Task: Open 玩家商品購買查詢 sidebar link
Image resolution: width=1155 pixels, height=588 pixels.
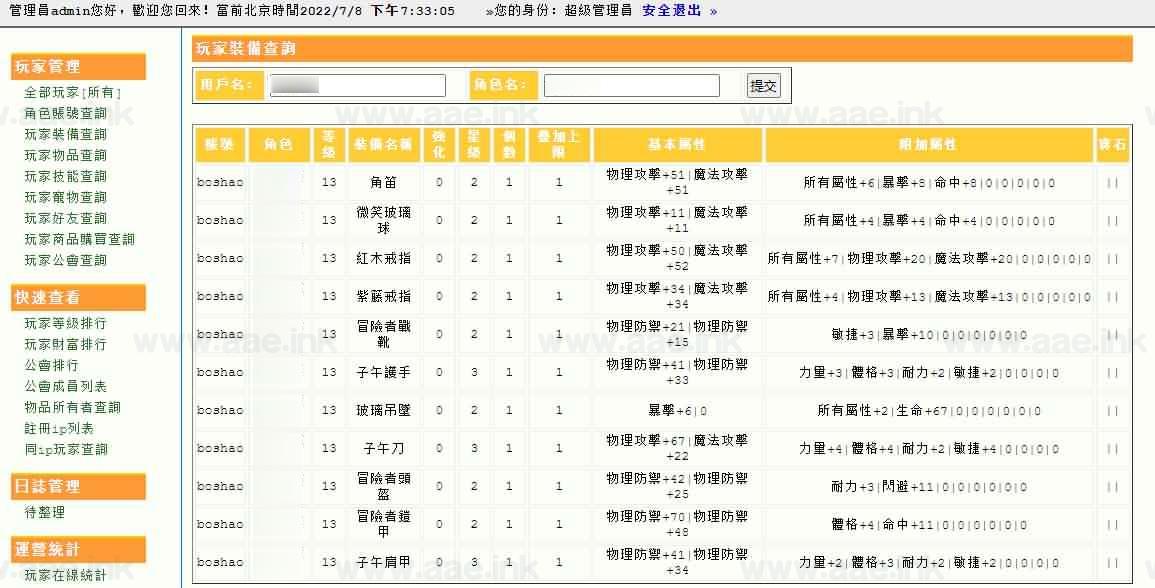Action: coord(80,239)
